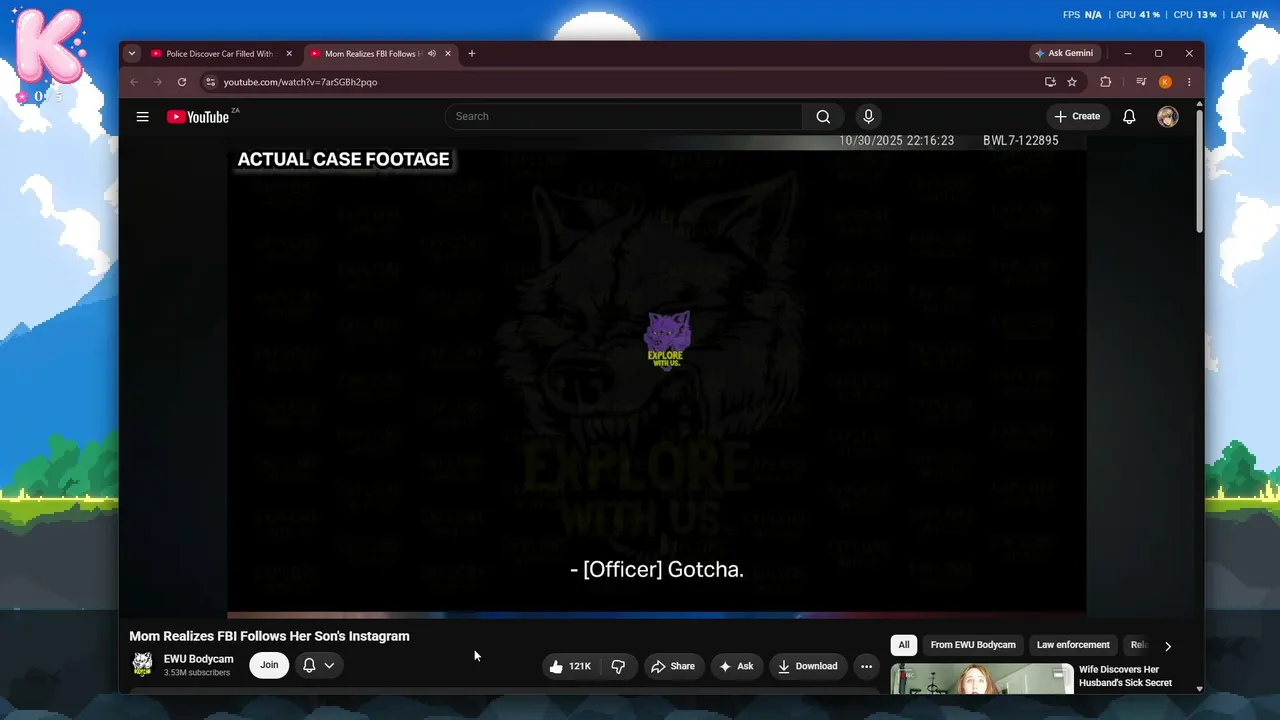Select the 'All' filter chip
Viewport: 1280px width, 720px height.
pyautogui.click(x=904, y=645)
